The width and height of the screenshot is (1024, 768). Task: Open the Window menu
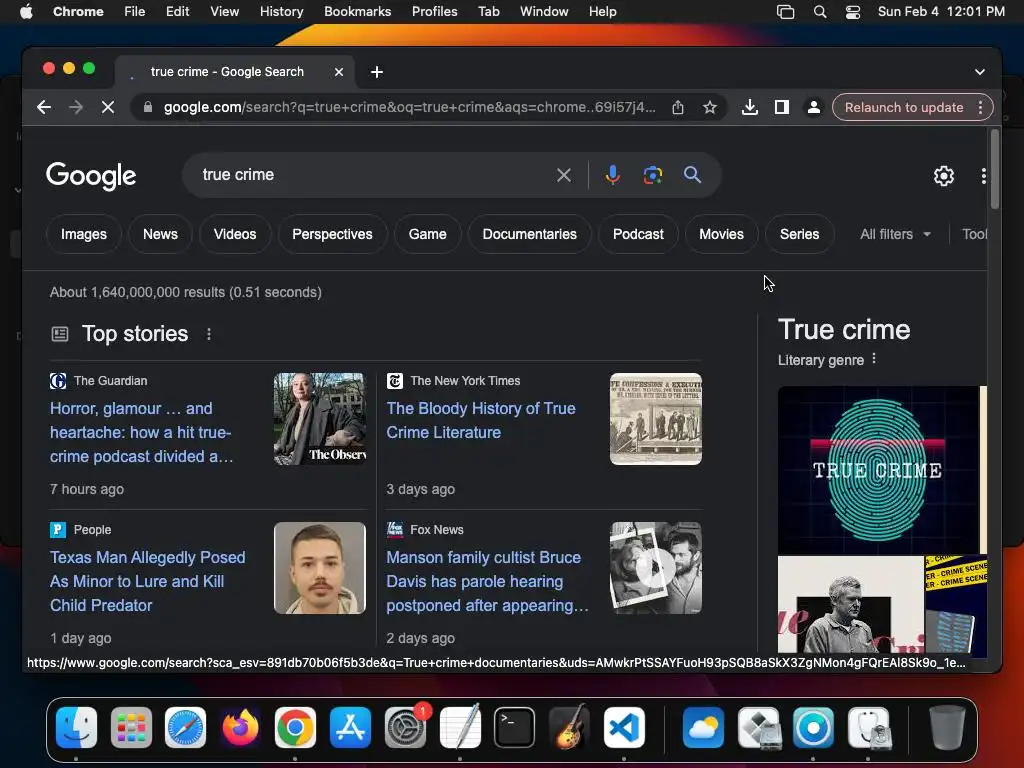(544, 12)
